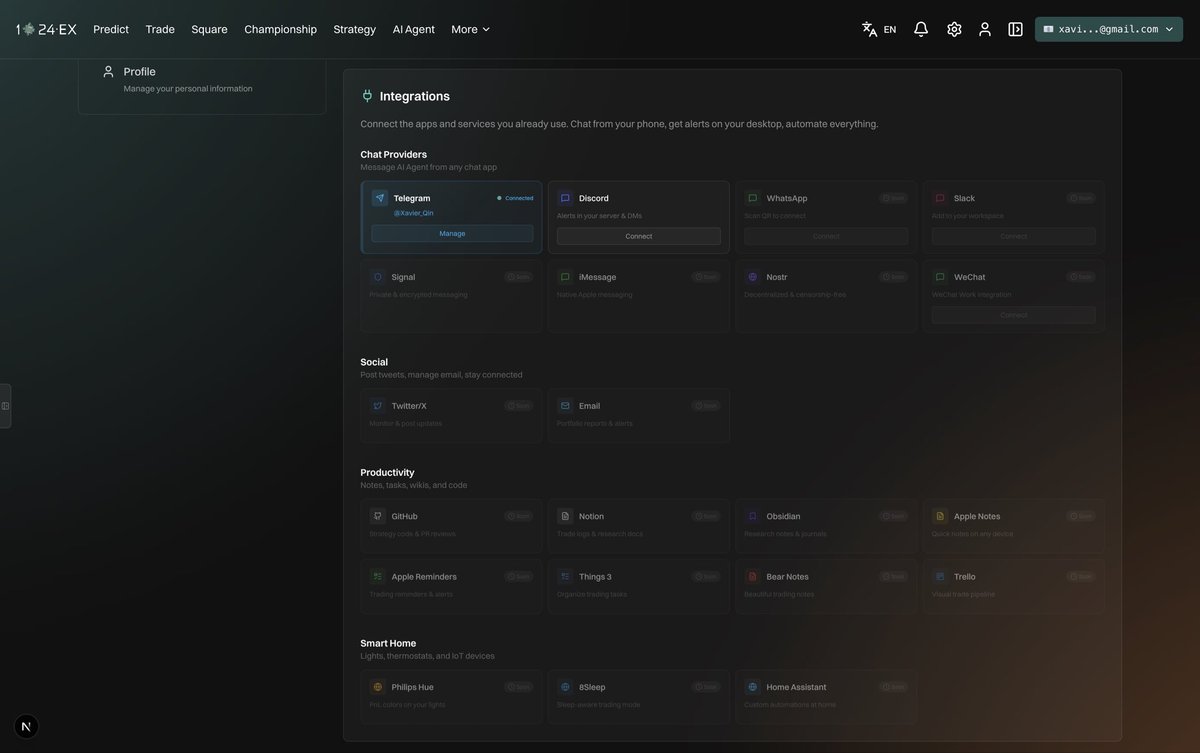The width and height of the screenshot is (1200, 753).
Task: Click the Slack card icon
Action: click(940, 198)
